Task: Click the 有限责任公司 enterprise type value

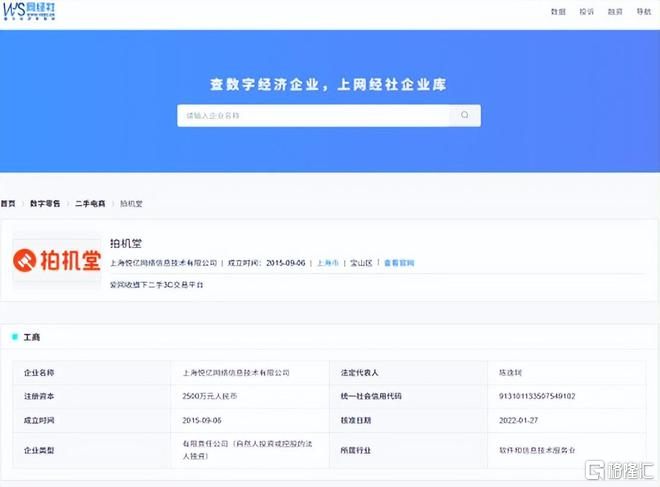Action: pos(248,450)
